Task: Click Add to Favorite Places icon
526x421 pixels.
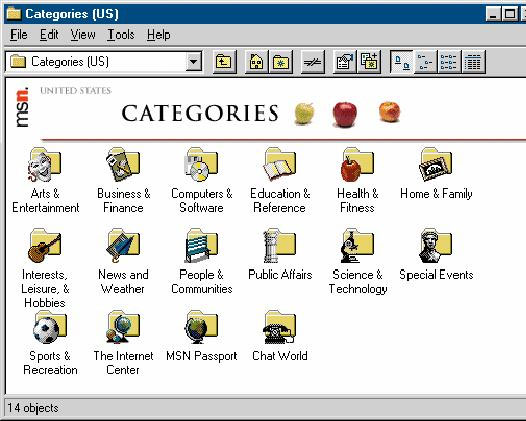Action: pos(369,62)
